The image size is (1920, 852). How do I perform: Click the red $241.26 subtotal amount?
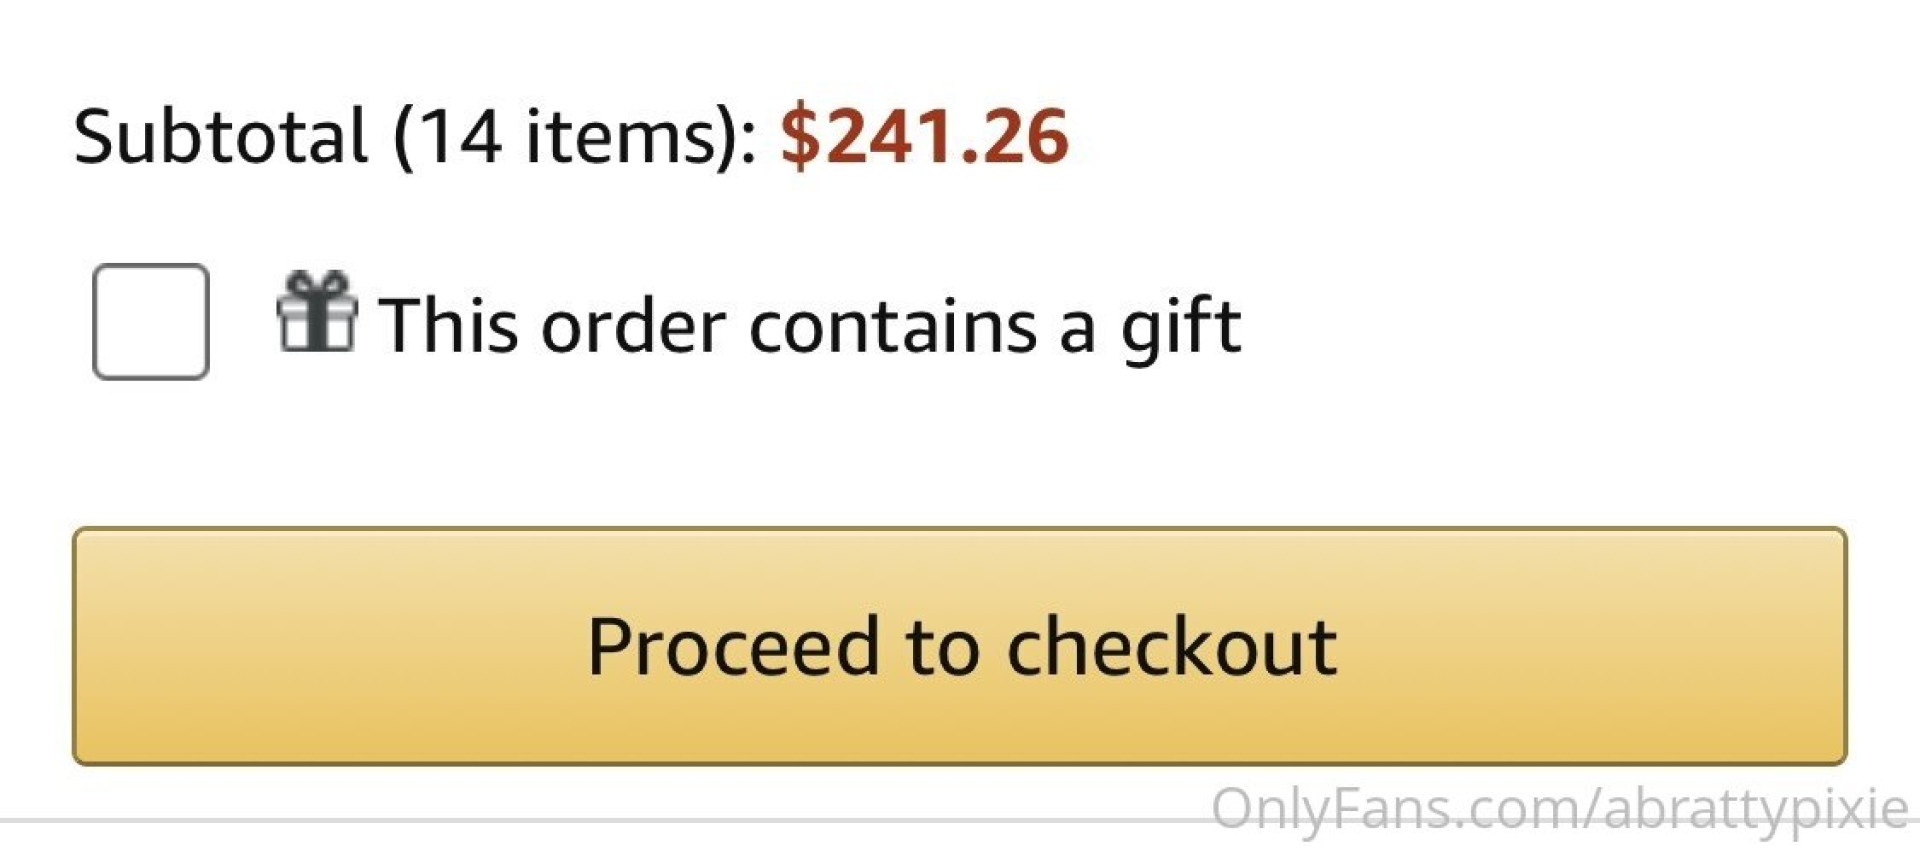click(x=925, y=136)
